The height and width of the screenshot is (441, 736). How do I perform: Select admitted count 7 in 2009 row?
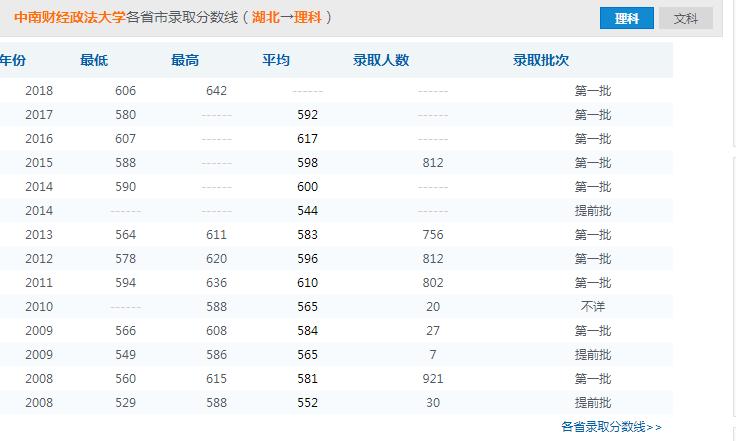(433, 354)
